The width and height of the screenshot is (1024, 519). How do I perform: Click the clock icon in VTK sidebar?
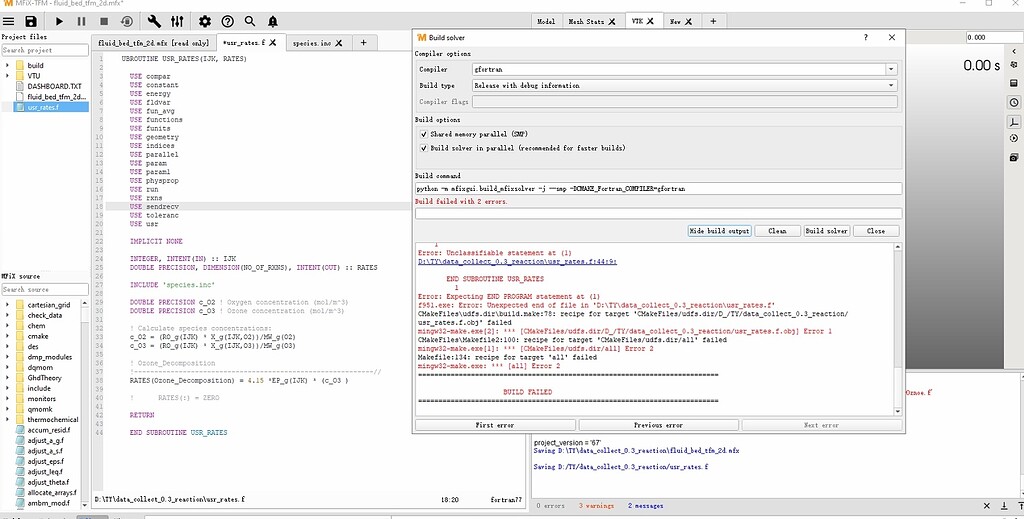pyautogui.click(x=1013, y=102)
